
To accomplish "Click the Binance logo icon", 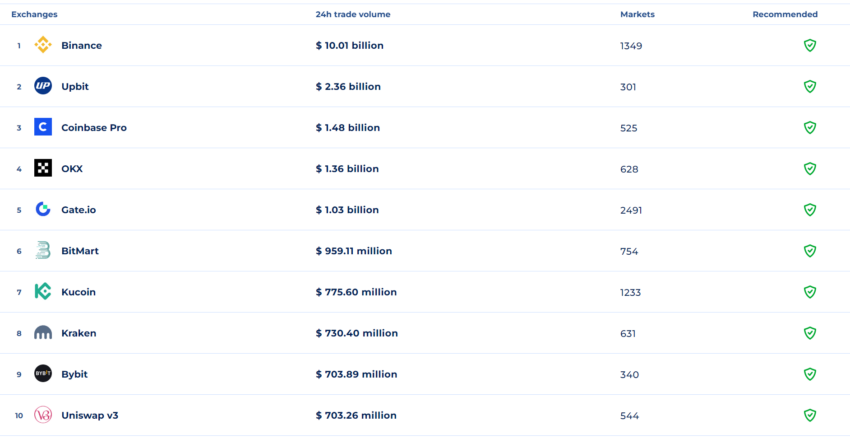I will 43,45.
